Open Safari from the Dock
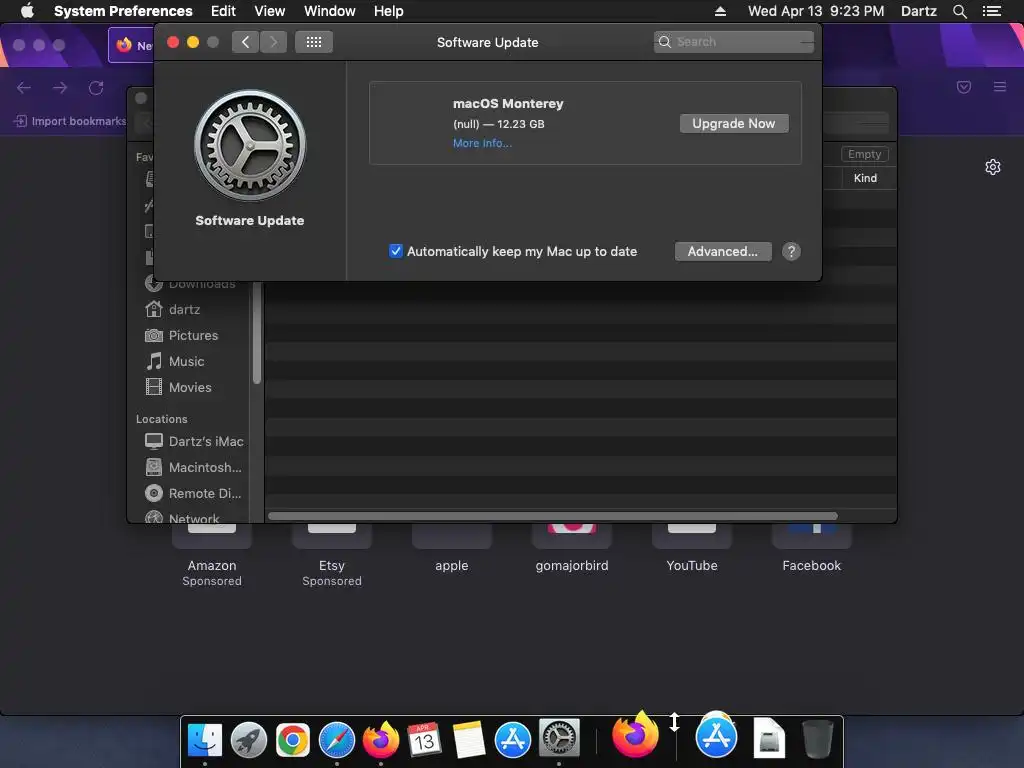 coord(336,740)
